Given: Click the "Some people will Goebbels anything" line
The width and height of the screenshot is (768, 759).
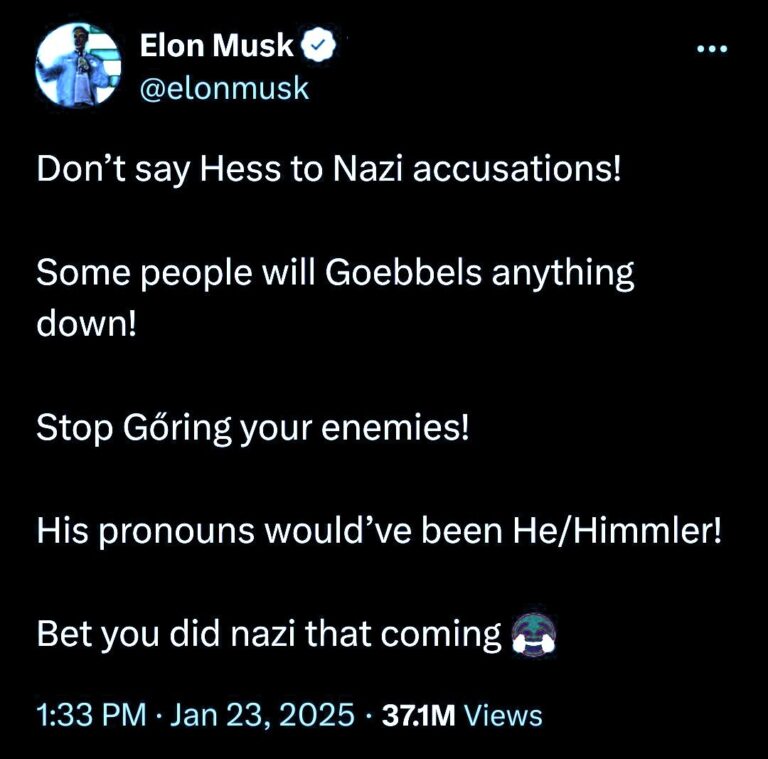Looking at the screenshot, I should pyautogui.click(x=335, y=273).
